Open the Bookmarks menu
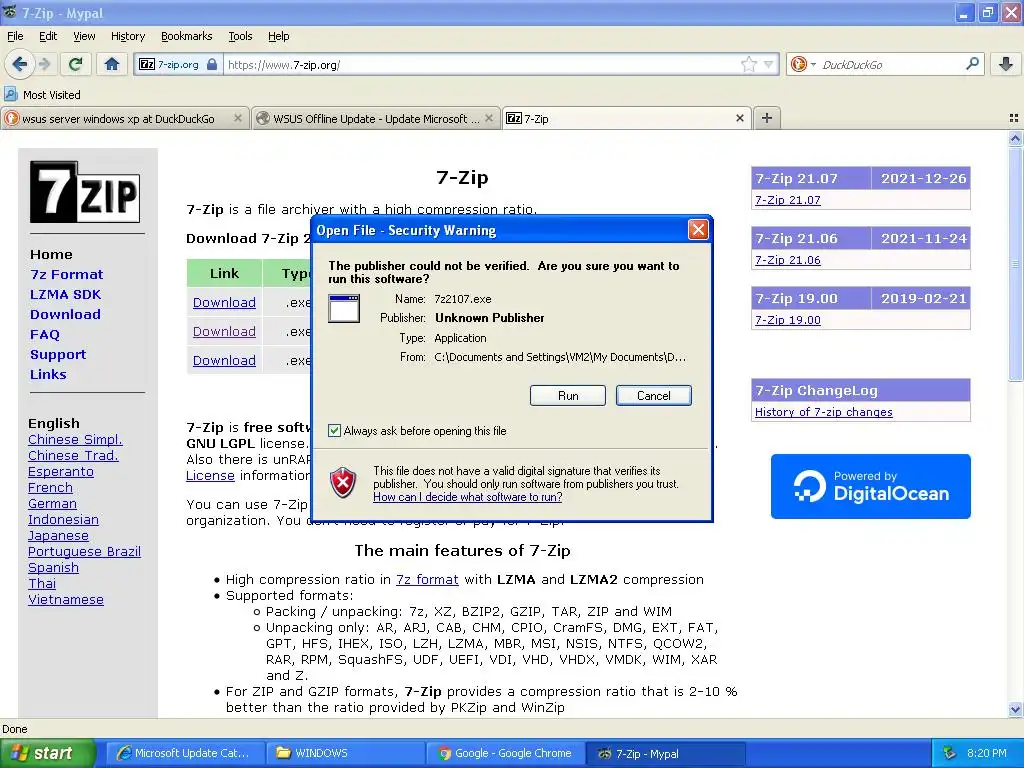1024x768 pixels. (x=186, y=36)
